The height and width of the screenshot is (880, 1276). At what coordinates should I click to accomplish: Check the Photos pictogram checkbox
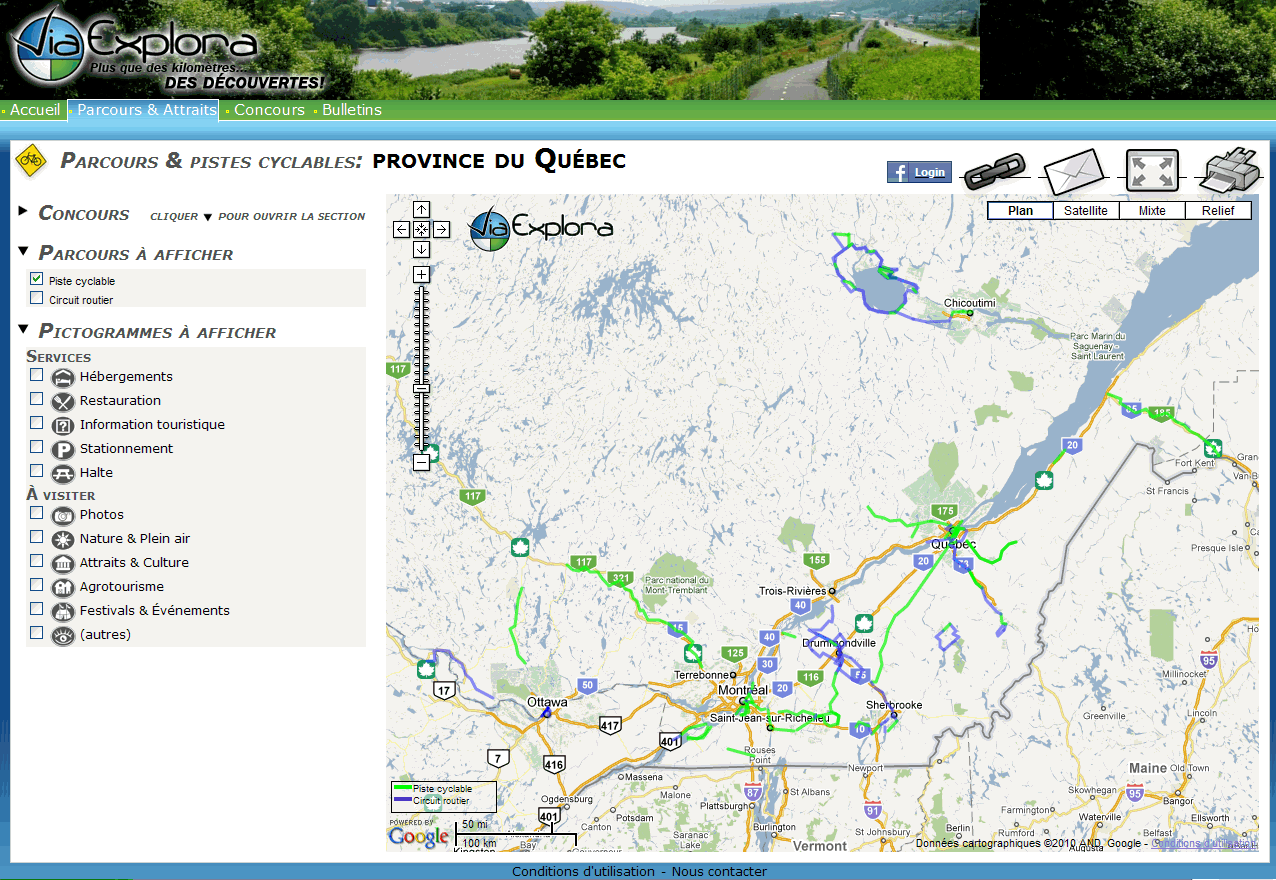36,512
